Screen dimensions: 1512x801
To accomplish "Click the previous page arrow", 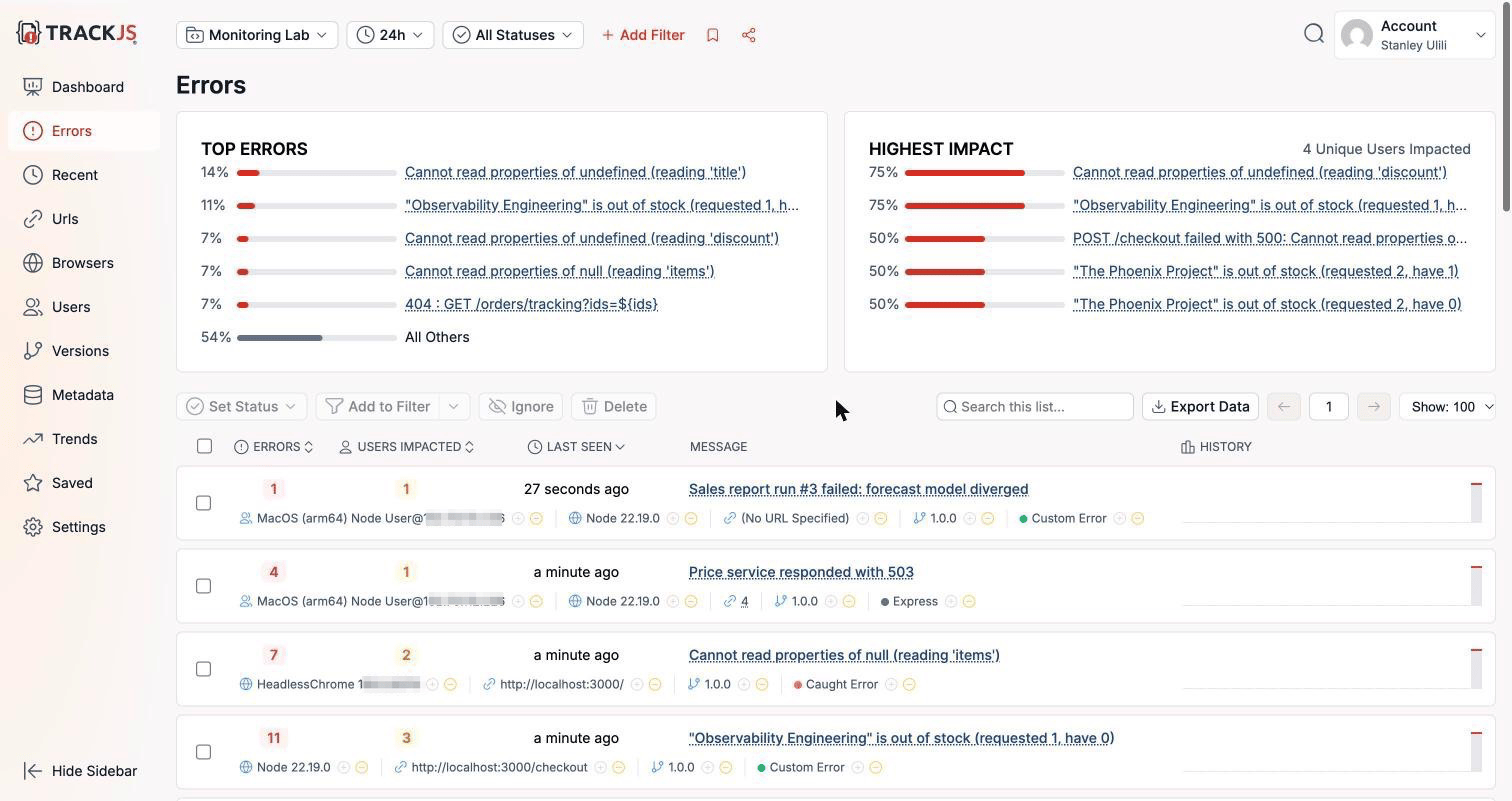I will click(1284, 406).
